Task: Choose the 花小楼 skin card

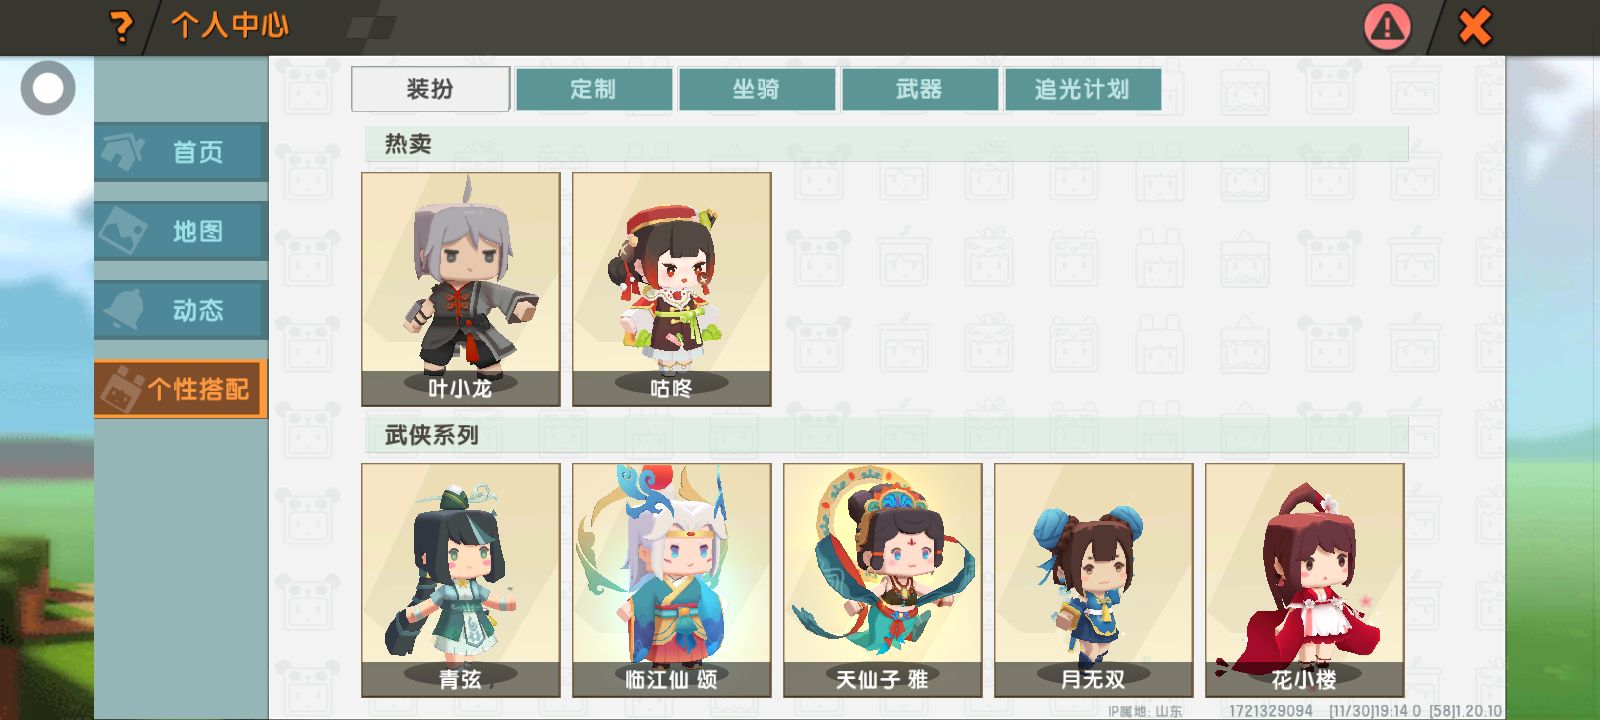Action: [x=1305, y=580]
